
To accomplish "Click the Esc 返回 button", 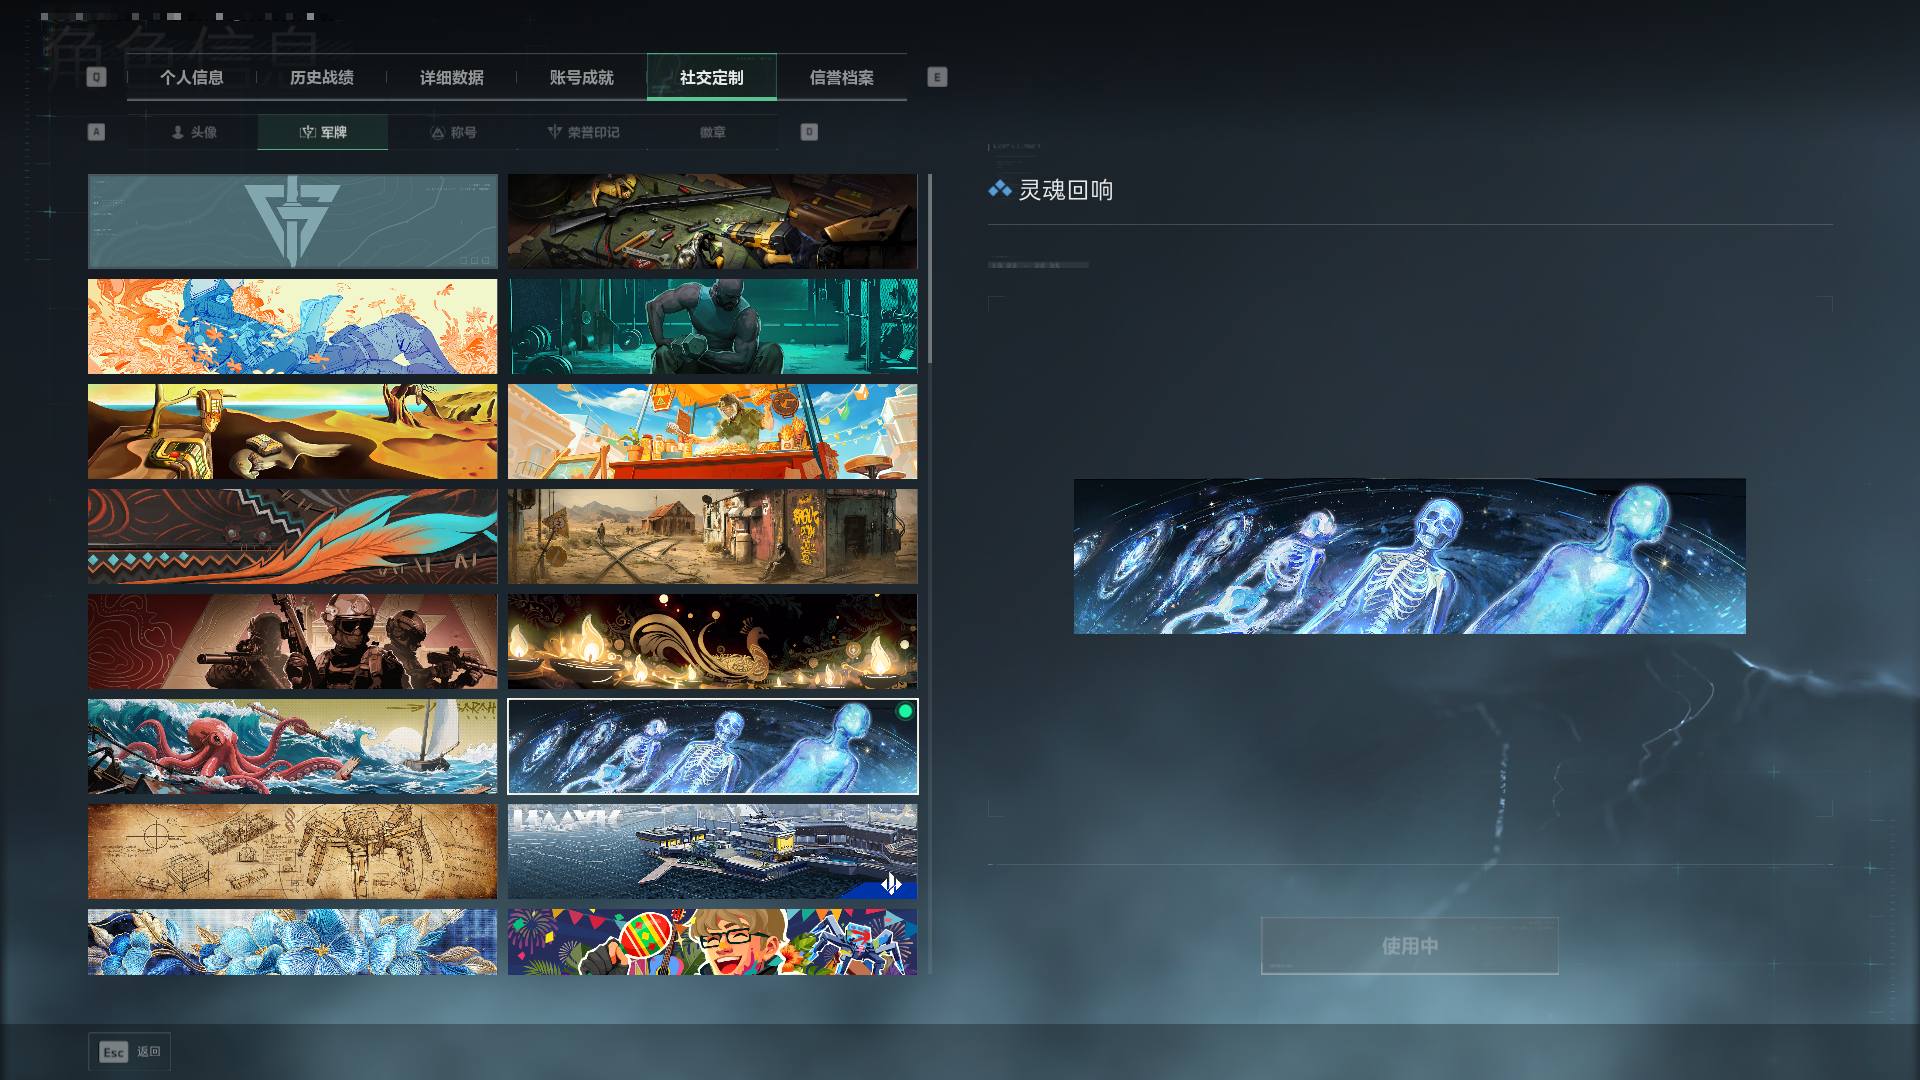I will [x=129, y=1051].
